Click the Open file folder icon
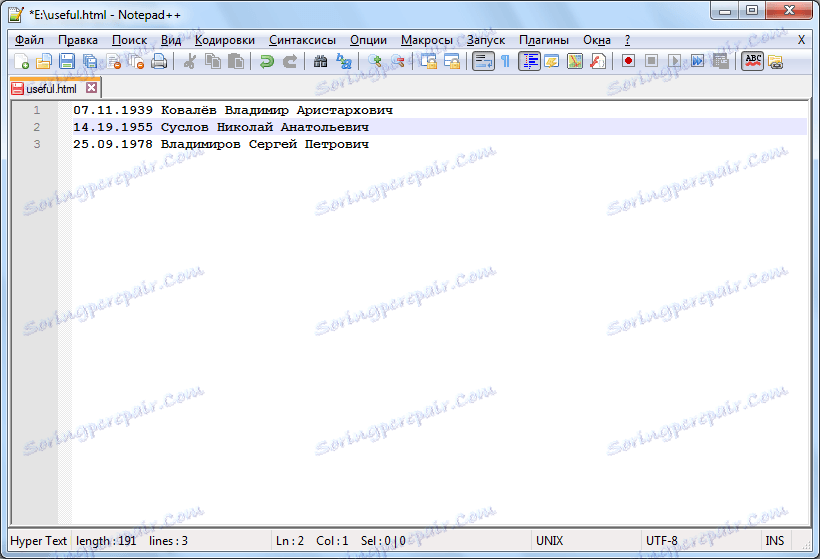This screenshot has width=820, height=559. (x=44, y=62)
